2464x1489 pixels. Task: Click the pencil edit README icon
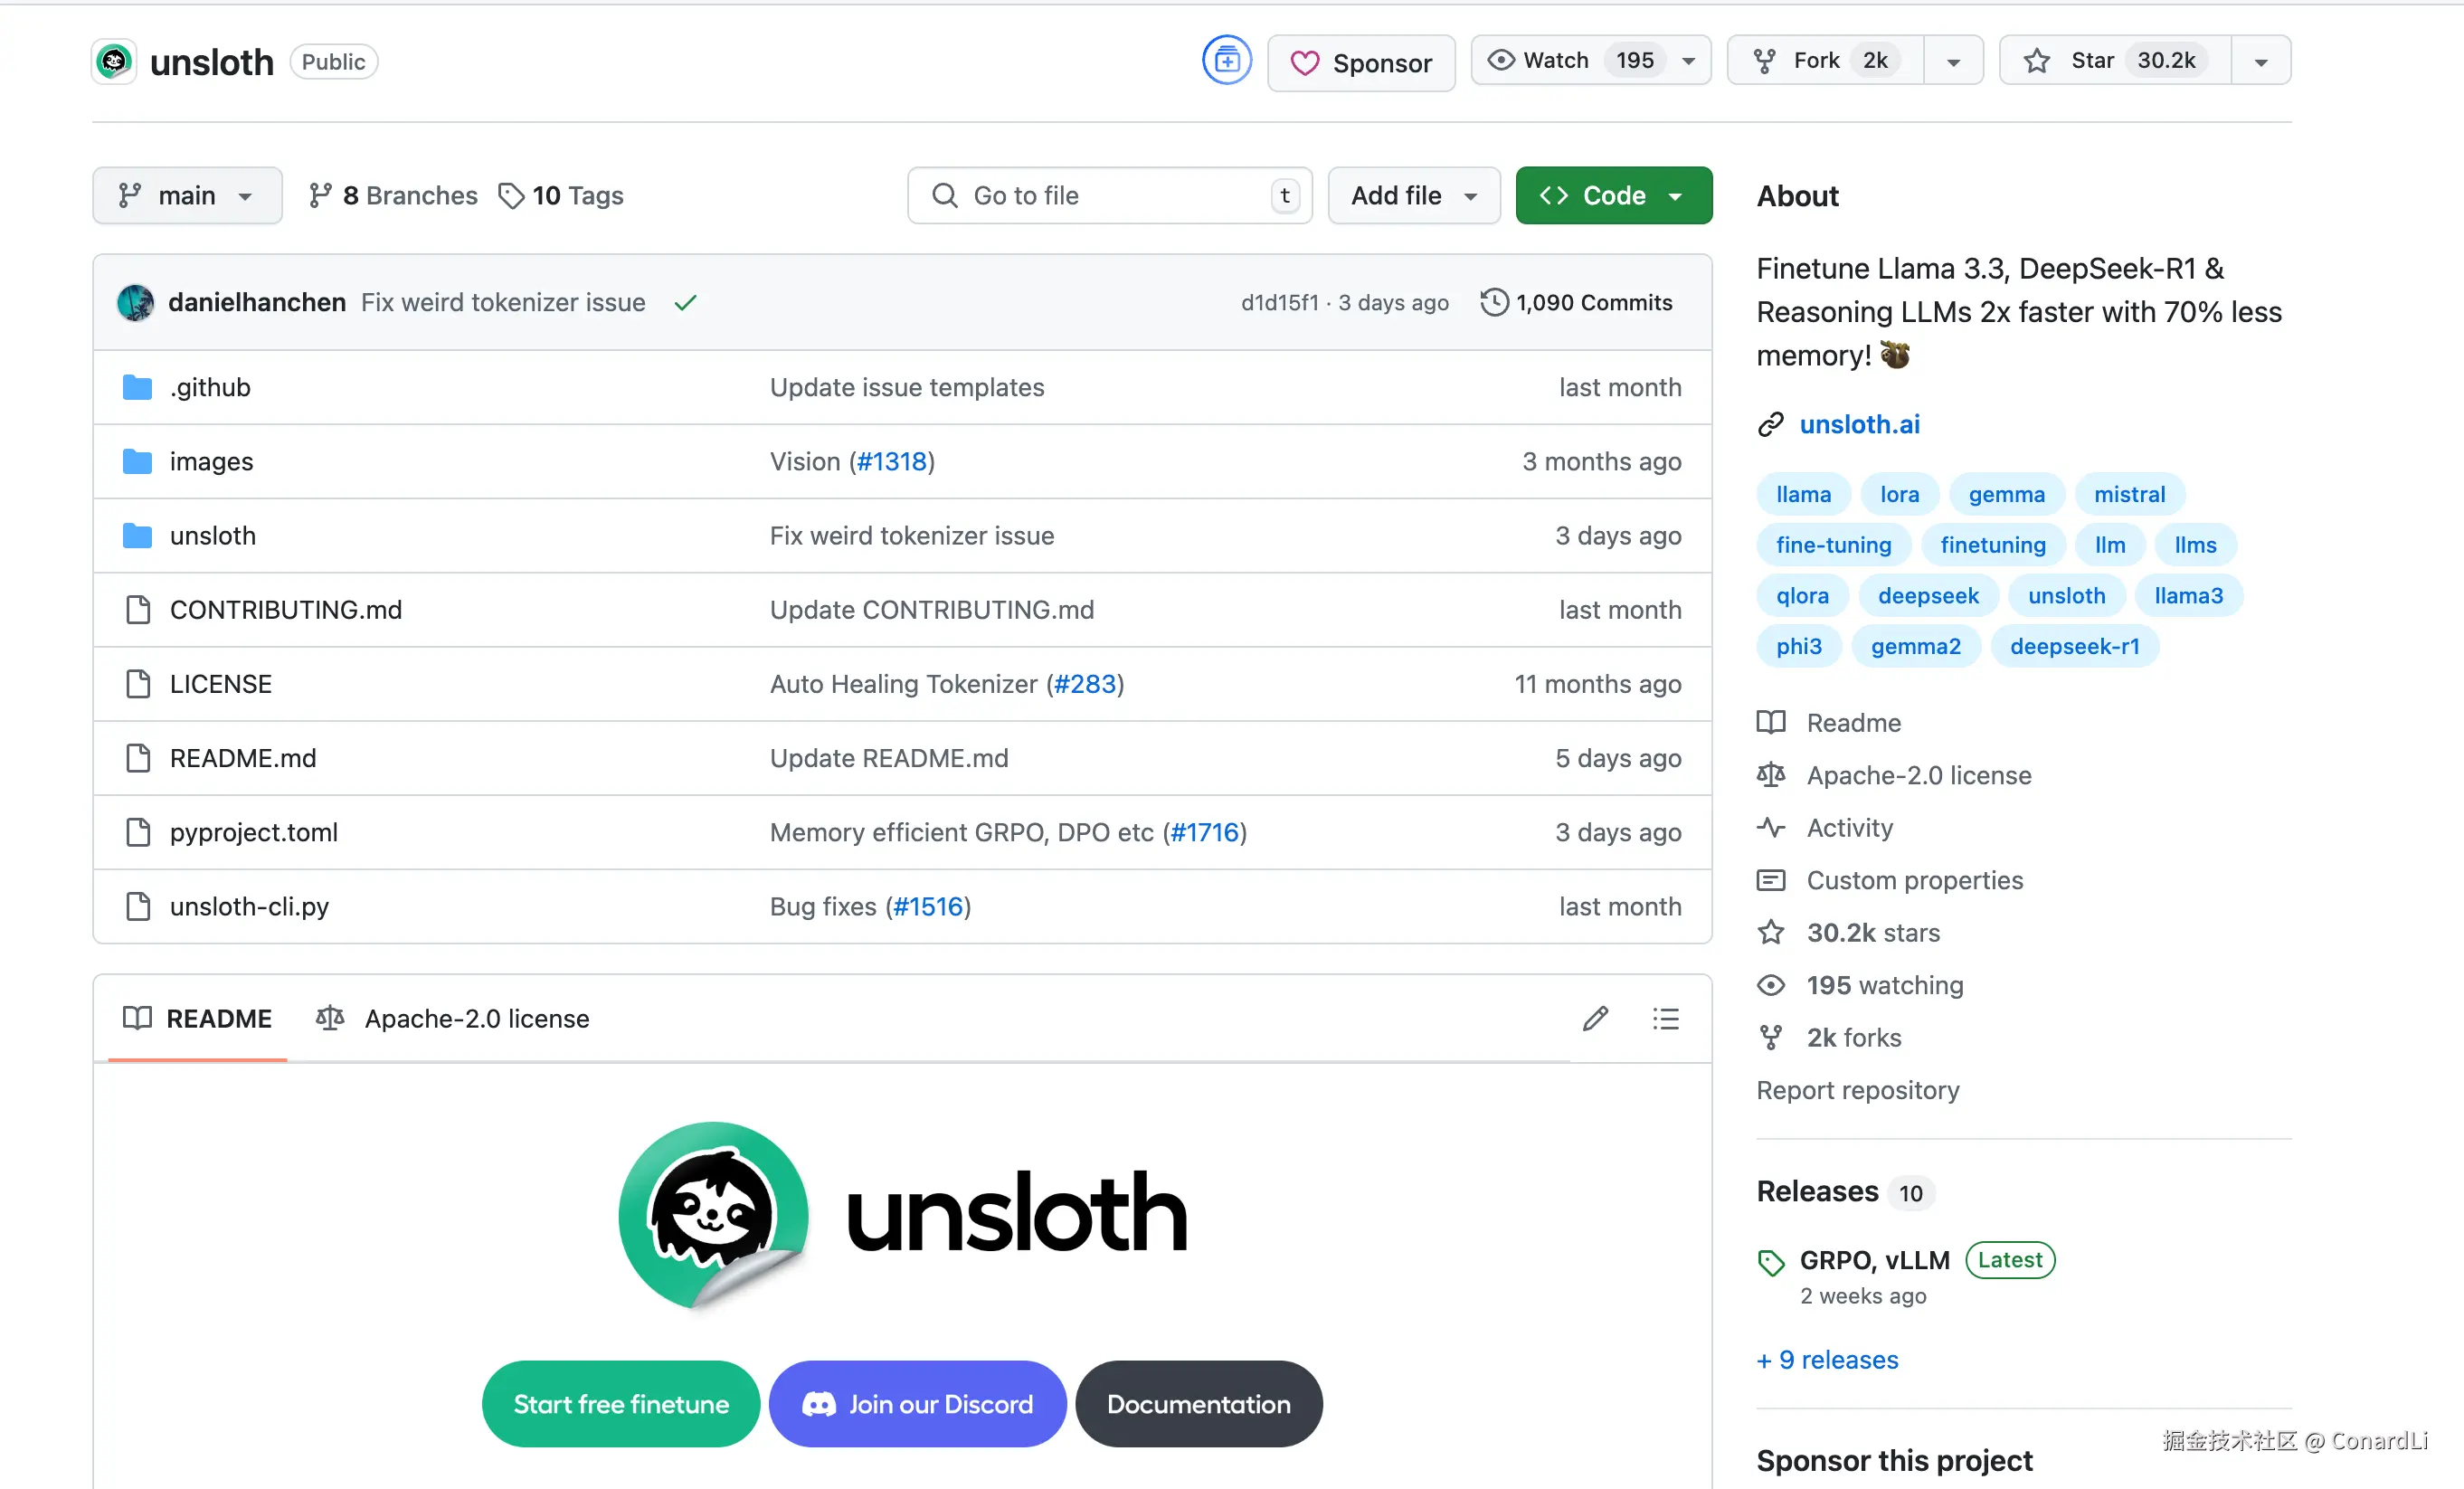(x=1595, y=1018)
